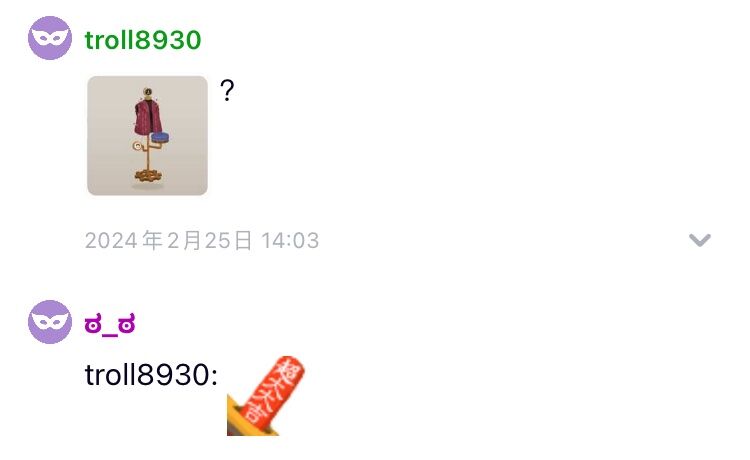
Task: Click the "2024年" year in the timestamp
Action: pos(123,241)
